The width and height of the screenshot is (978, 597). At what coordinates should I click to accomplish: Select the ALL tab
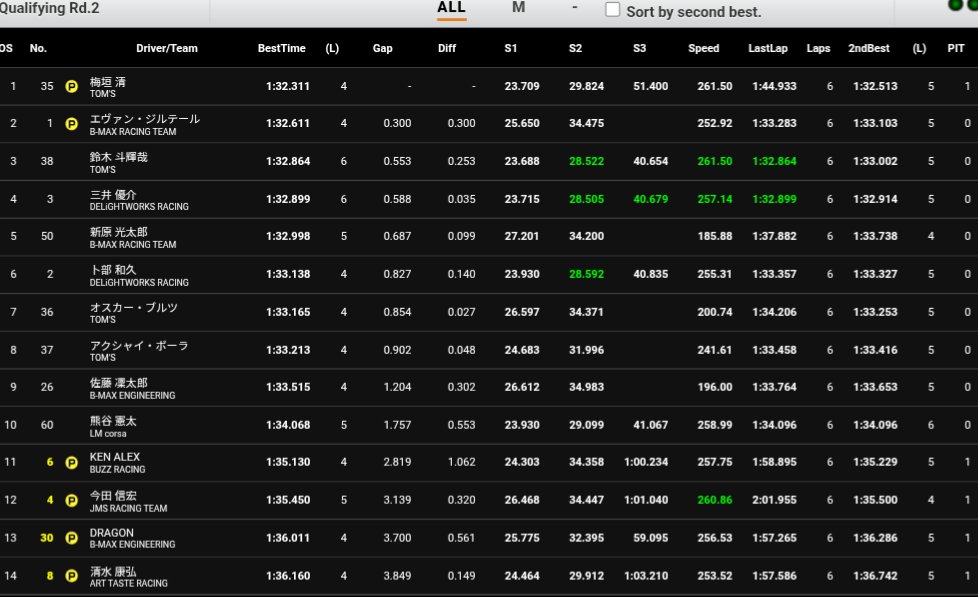[x=451, y=7]
